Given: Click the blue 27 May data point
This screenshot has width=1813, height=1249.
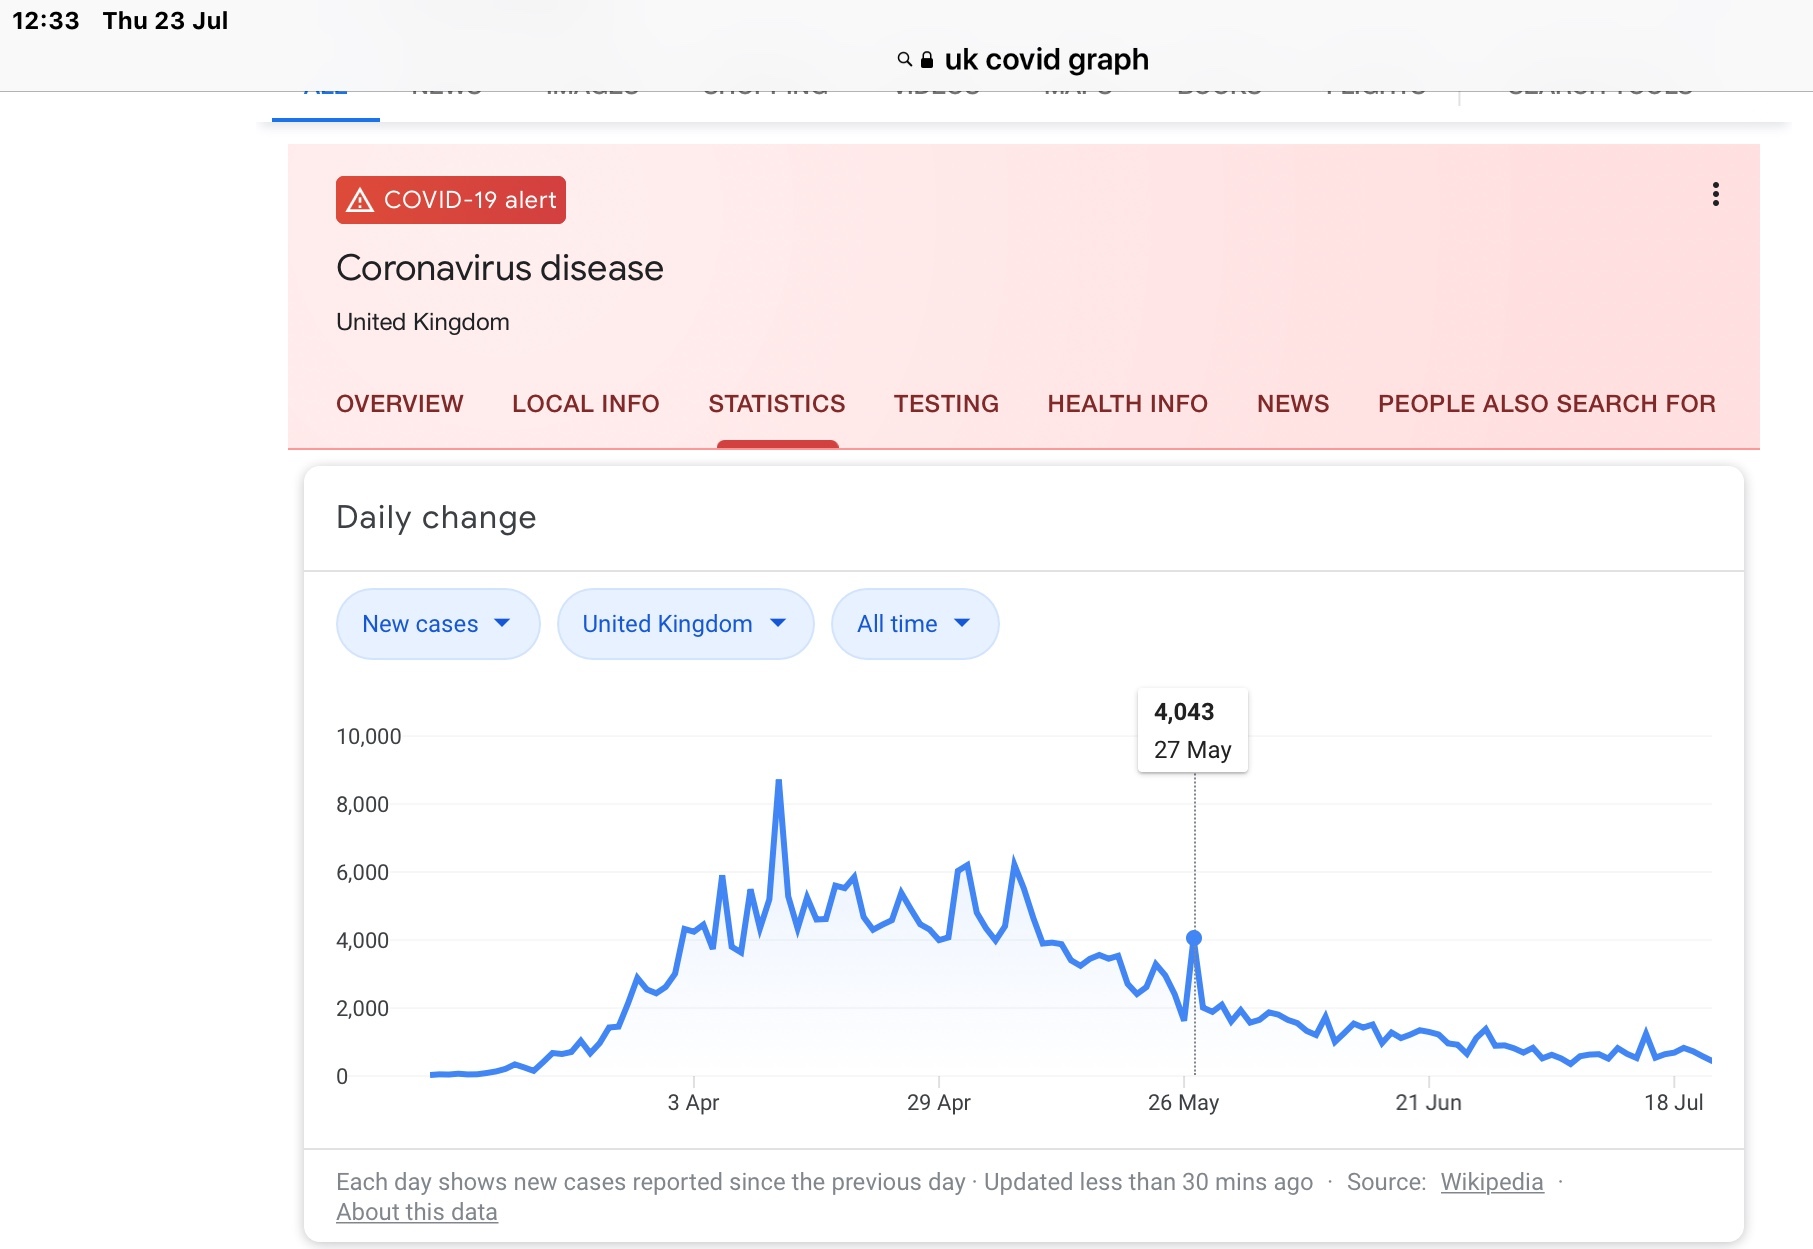Looking at the screenshot, I should coord(1194,938).
